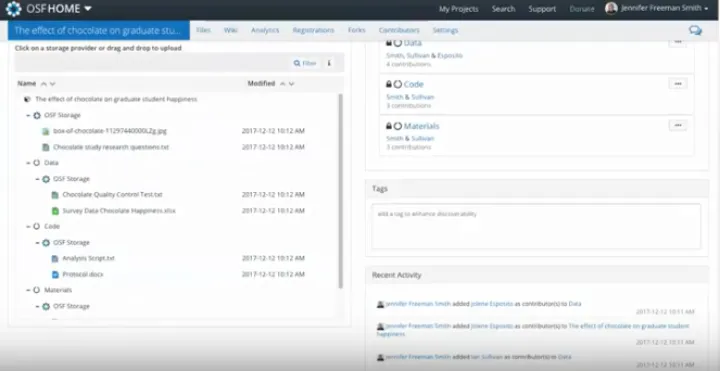Select box-of-chocolate jpg file icon
This screenshot has width=720, height=371.
45,131
